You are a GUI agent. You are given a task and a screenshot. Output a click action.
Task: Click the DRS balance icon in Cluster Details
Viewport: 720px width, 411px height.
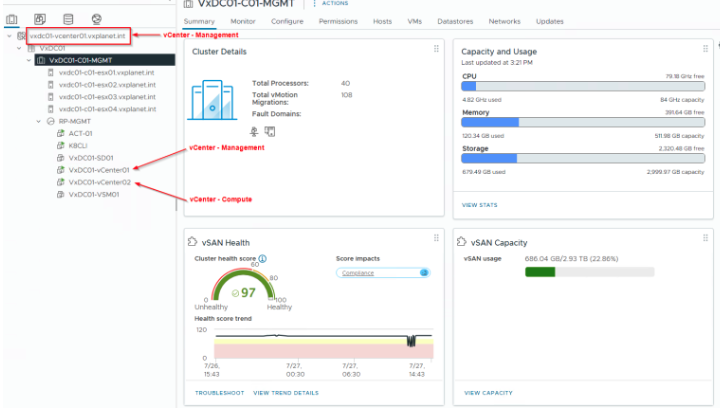[x=254, y=132]
